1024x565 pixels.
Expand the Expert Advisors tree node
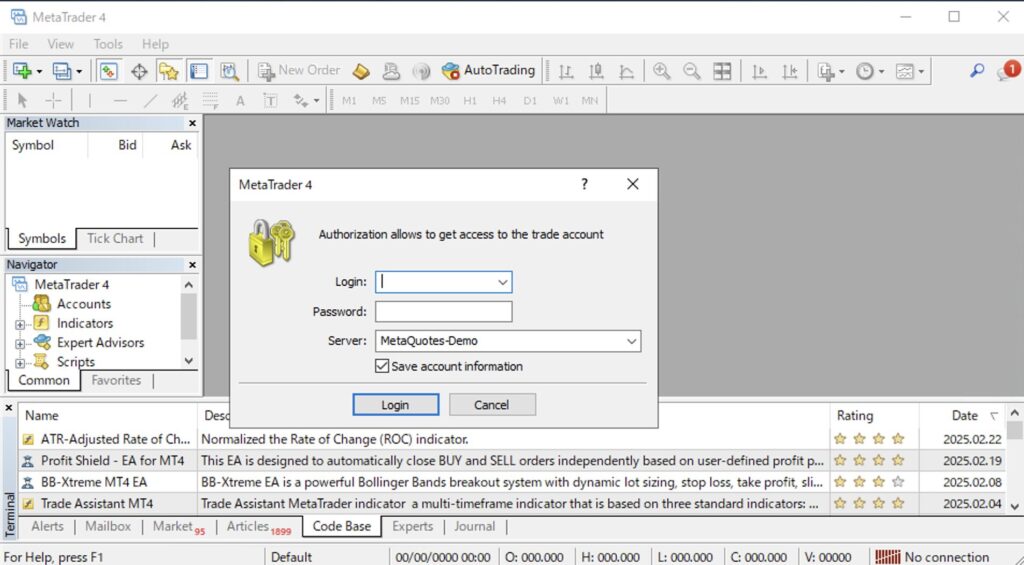pyautogui.click(x=20, y=344)
